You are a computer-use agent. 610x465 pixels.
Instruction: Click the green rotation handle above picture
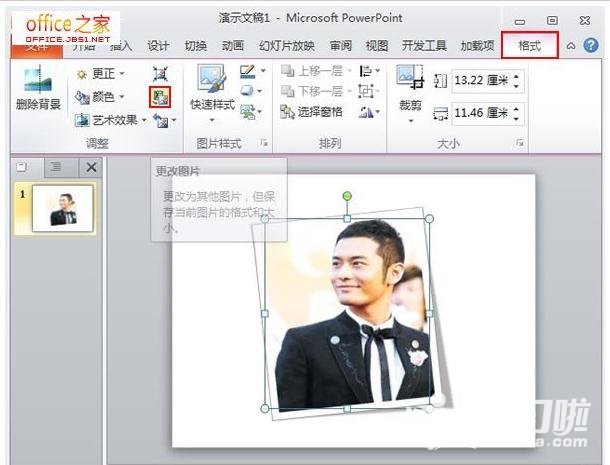347,196
